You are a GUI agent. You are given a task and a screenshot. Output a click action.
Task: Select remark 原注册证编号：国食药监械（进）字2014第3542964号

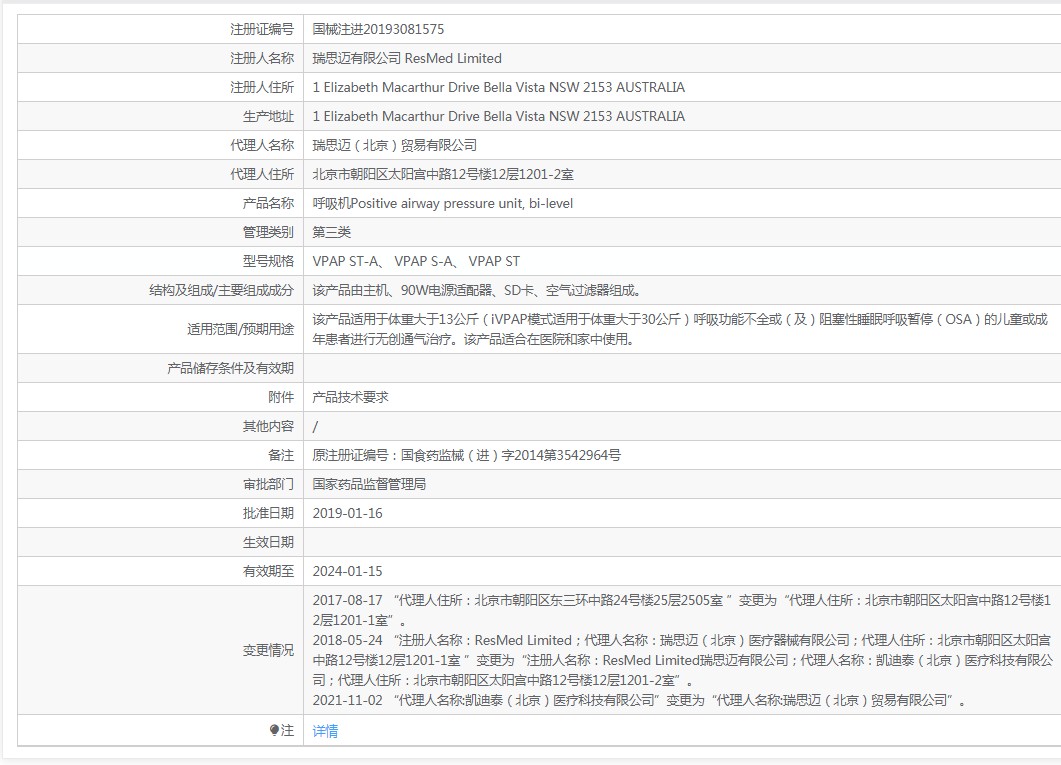coord(466,456)
